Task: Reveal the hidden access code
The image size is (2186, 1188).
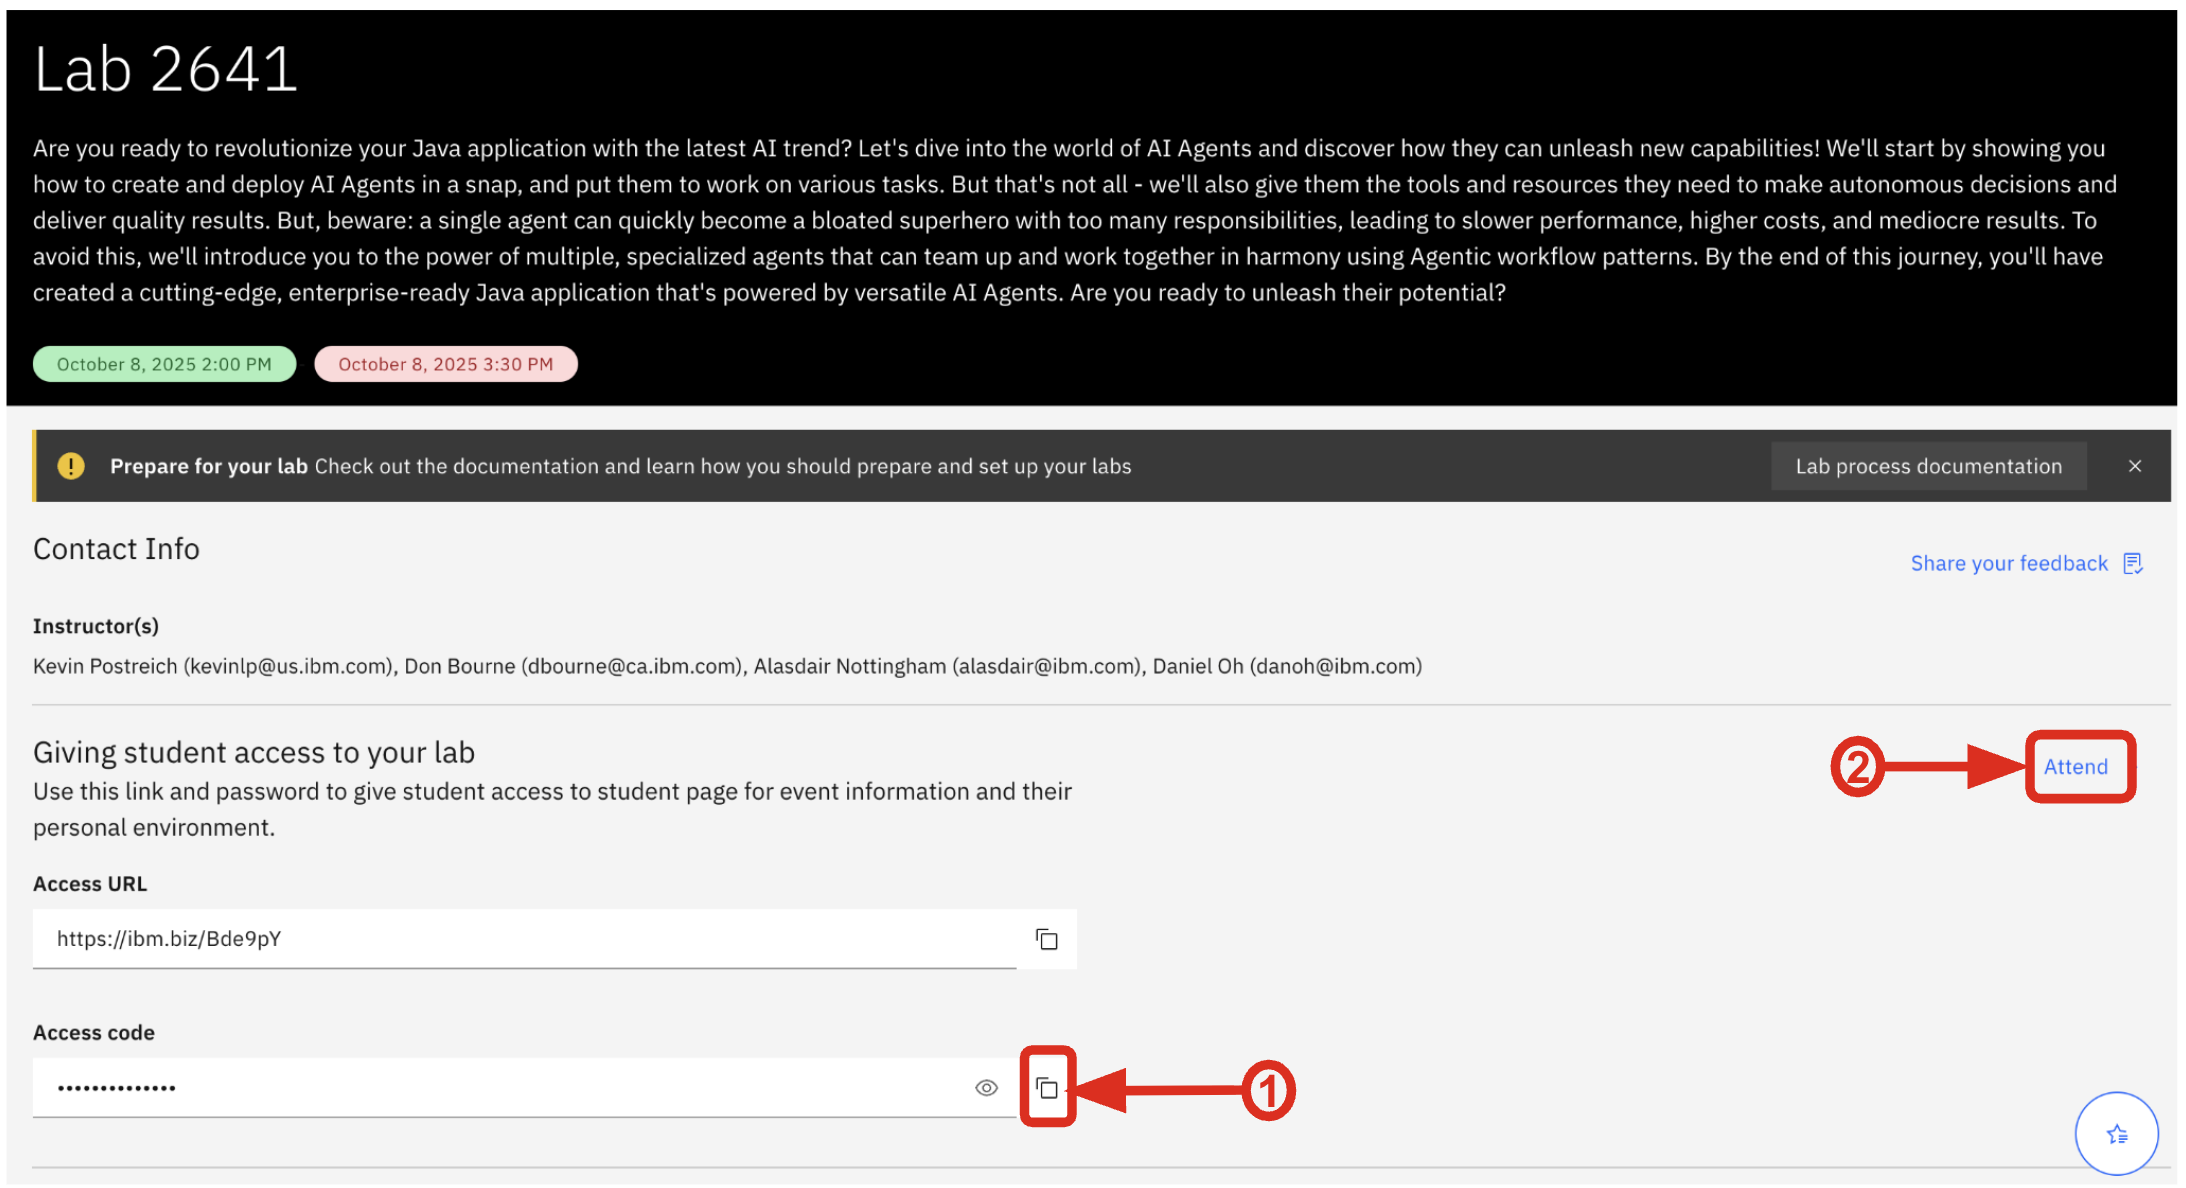Action: (986, 1088)
